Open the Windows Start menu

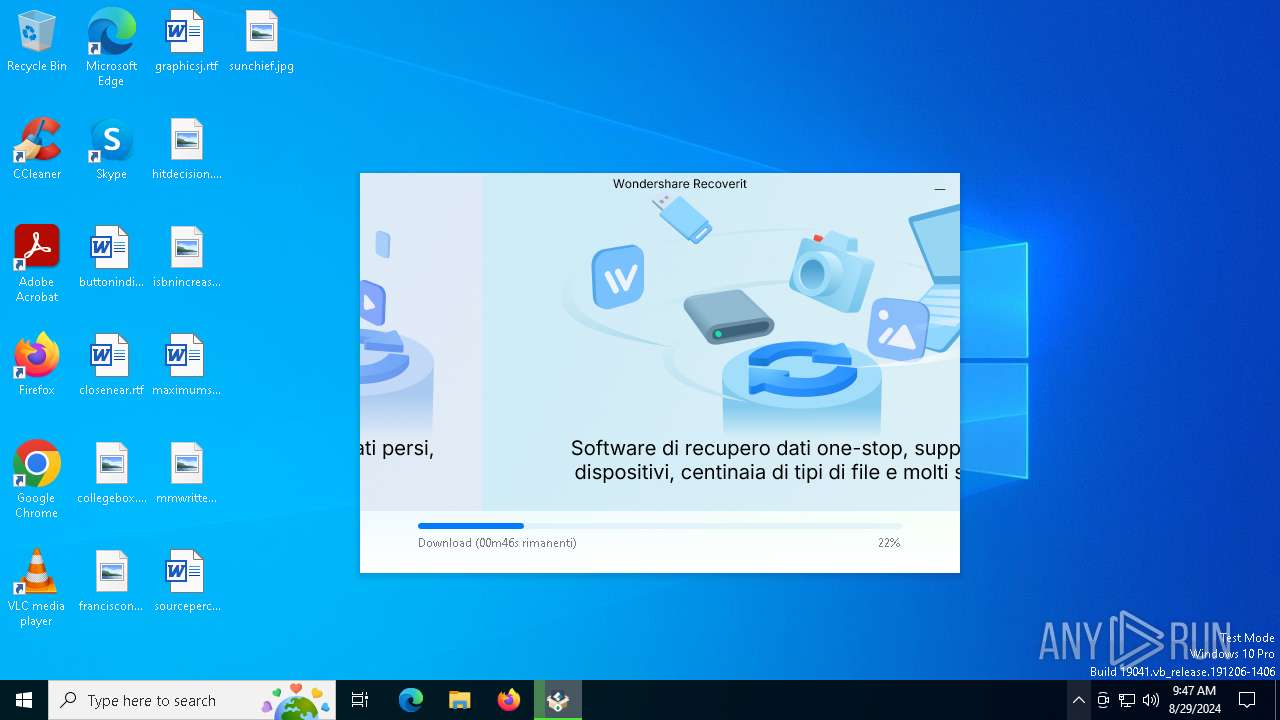pos(24,700)
